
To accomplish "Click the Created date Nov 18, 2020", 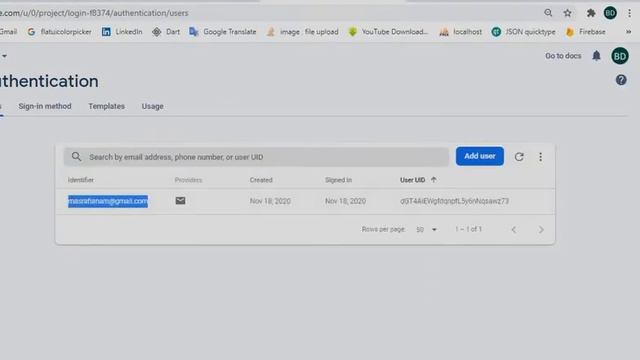I will coord(270,201).
